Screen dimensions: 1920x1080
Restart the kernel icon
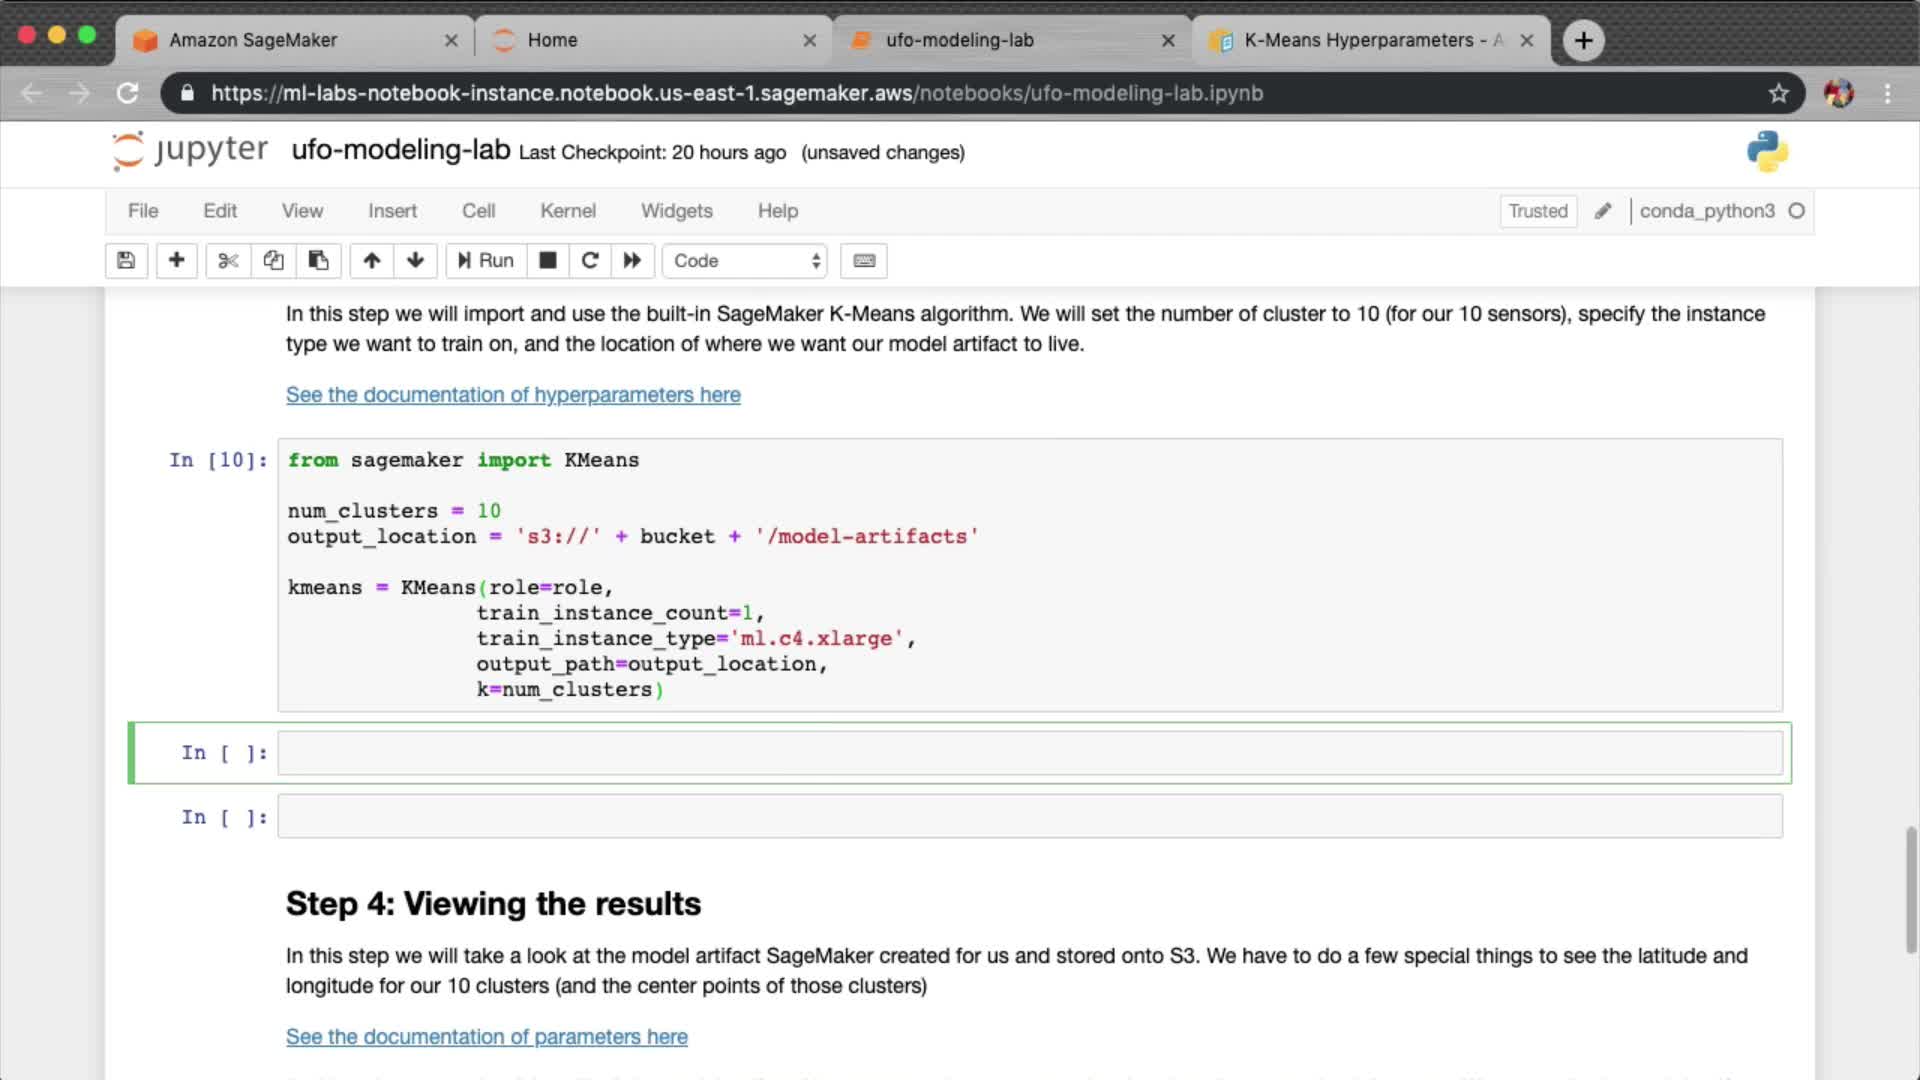(x=590, y=261)
